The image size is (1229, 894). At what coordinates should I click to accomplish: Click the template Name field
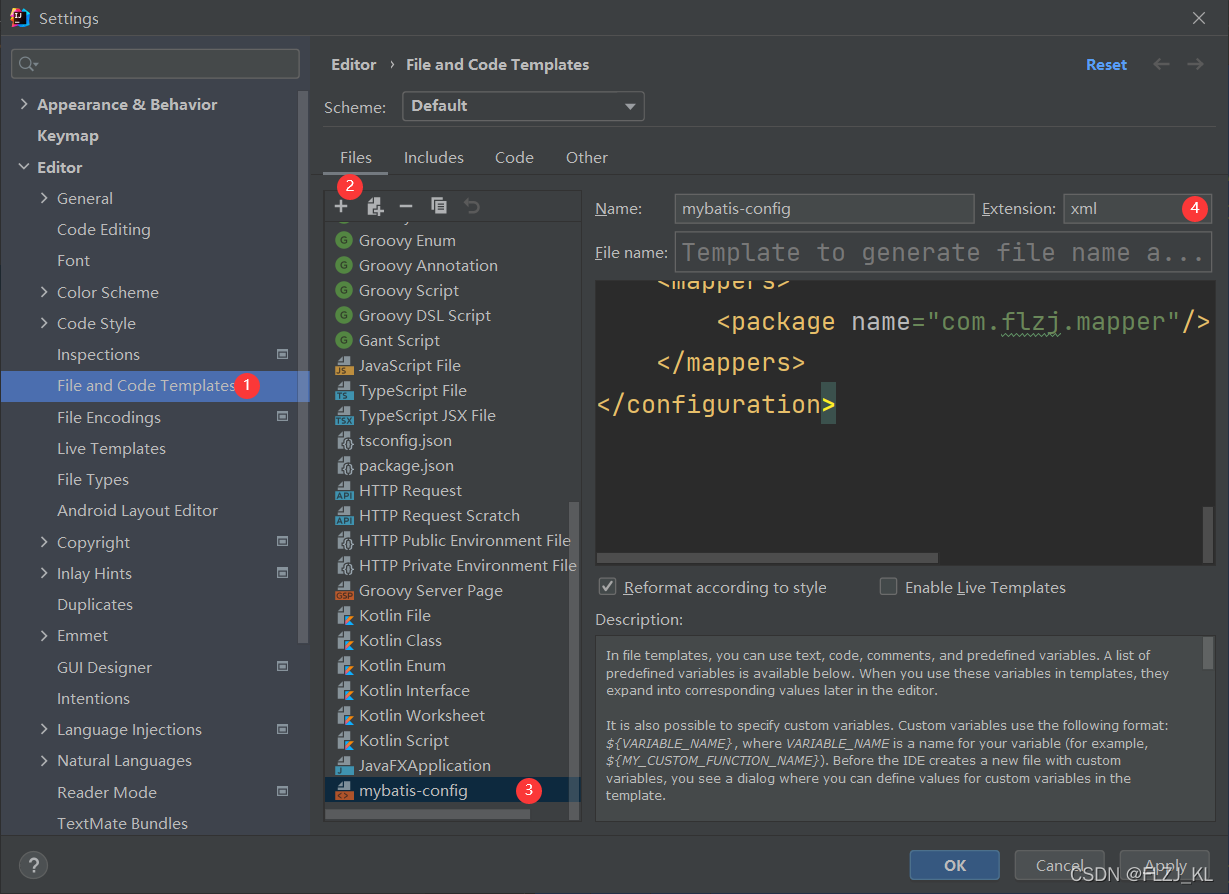click(x=824, y=209)
